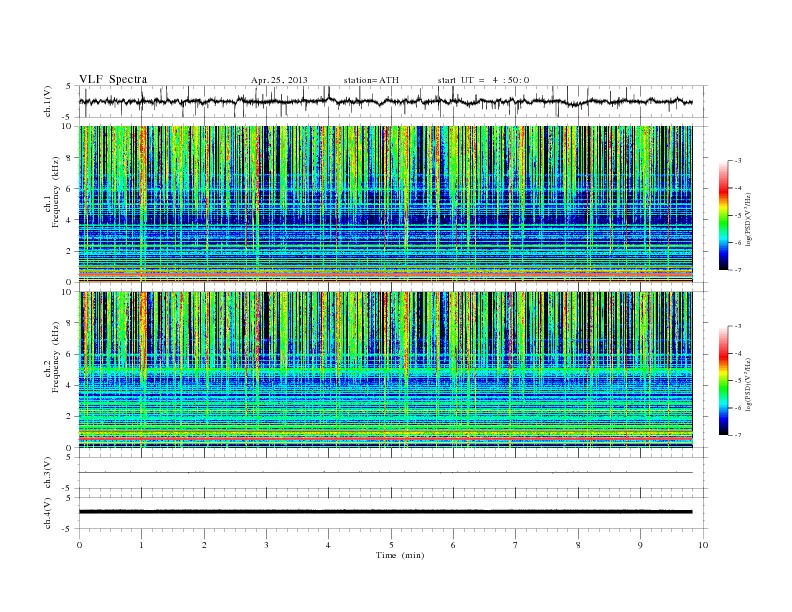Click the "4" tick on the time axis
792x612 pixels.
[328, 545]
